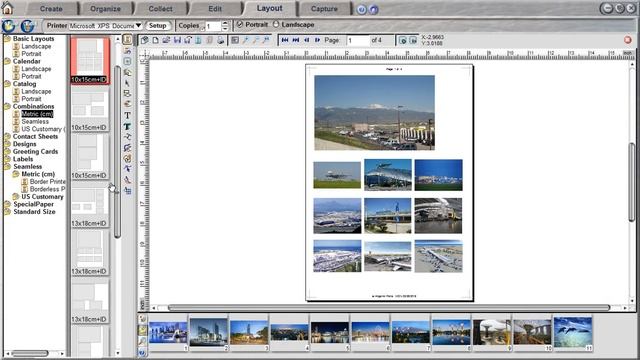Select Seamless under Combinations

(x=35, y=121)
